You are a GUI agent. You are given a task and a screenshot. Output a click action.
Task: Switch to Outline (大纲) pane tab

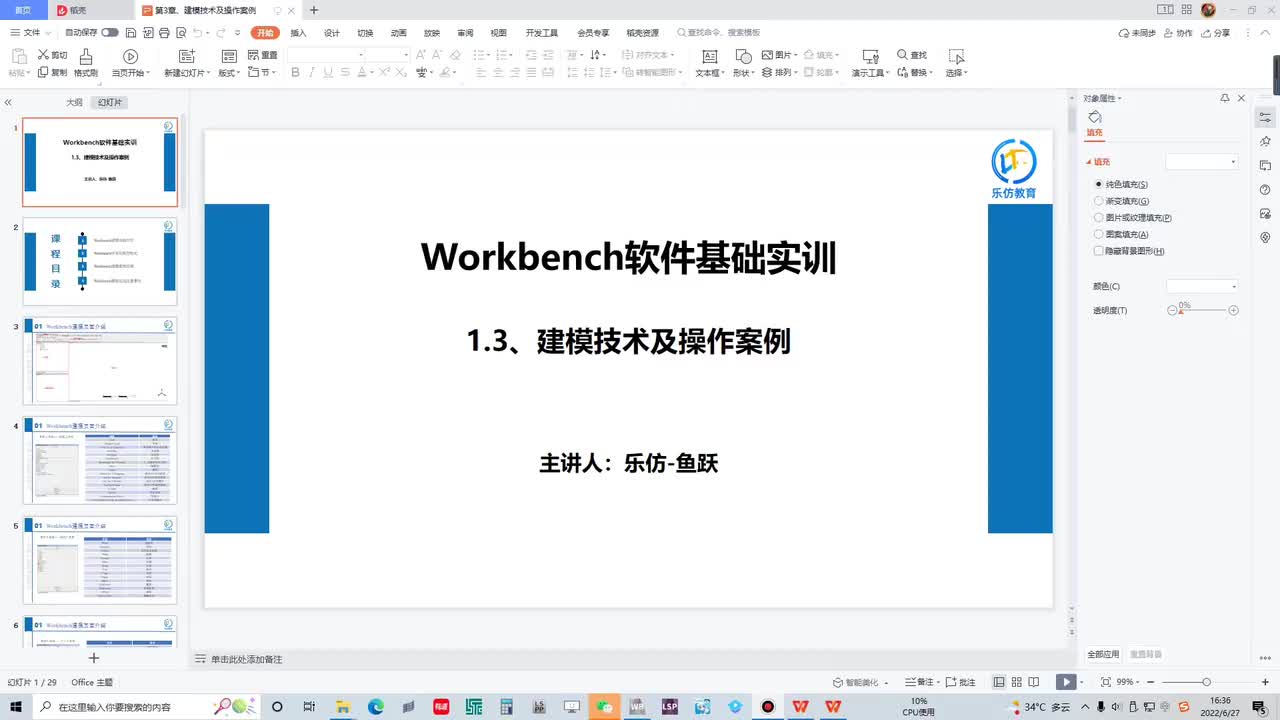[x=74, y=102]
